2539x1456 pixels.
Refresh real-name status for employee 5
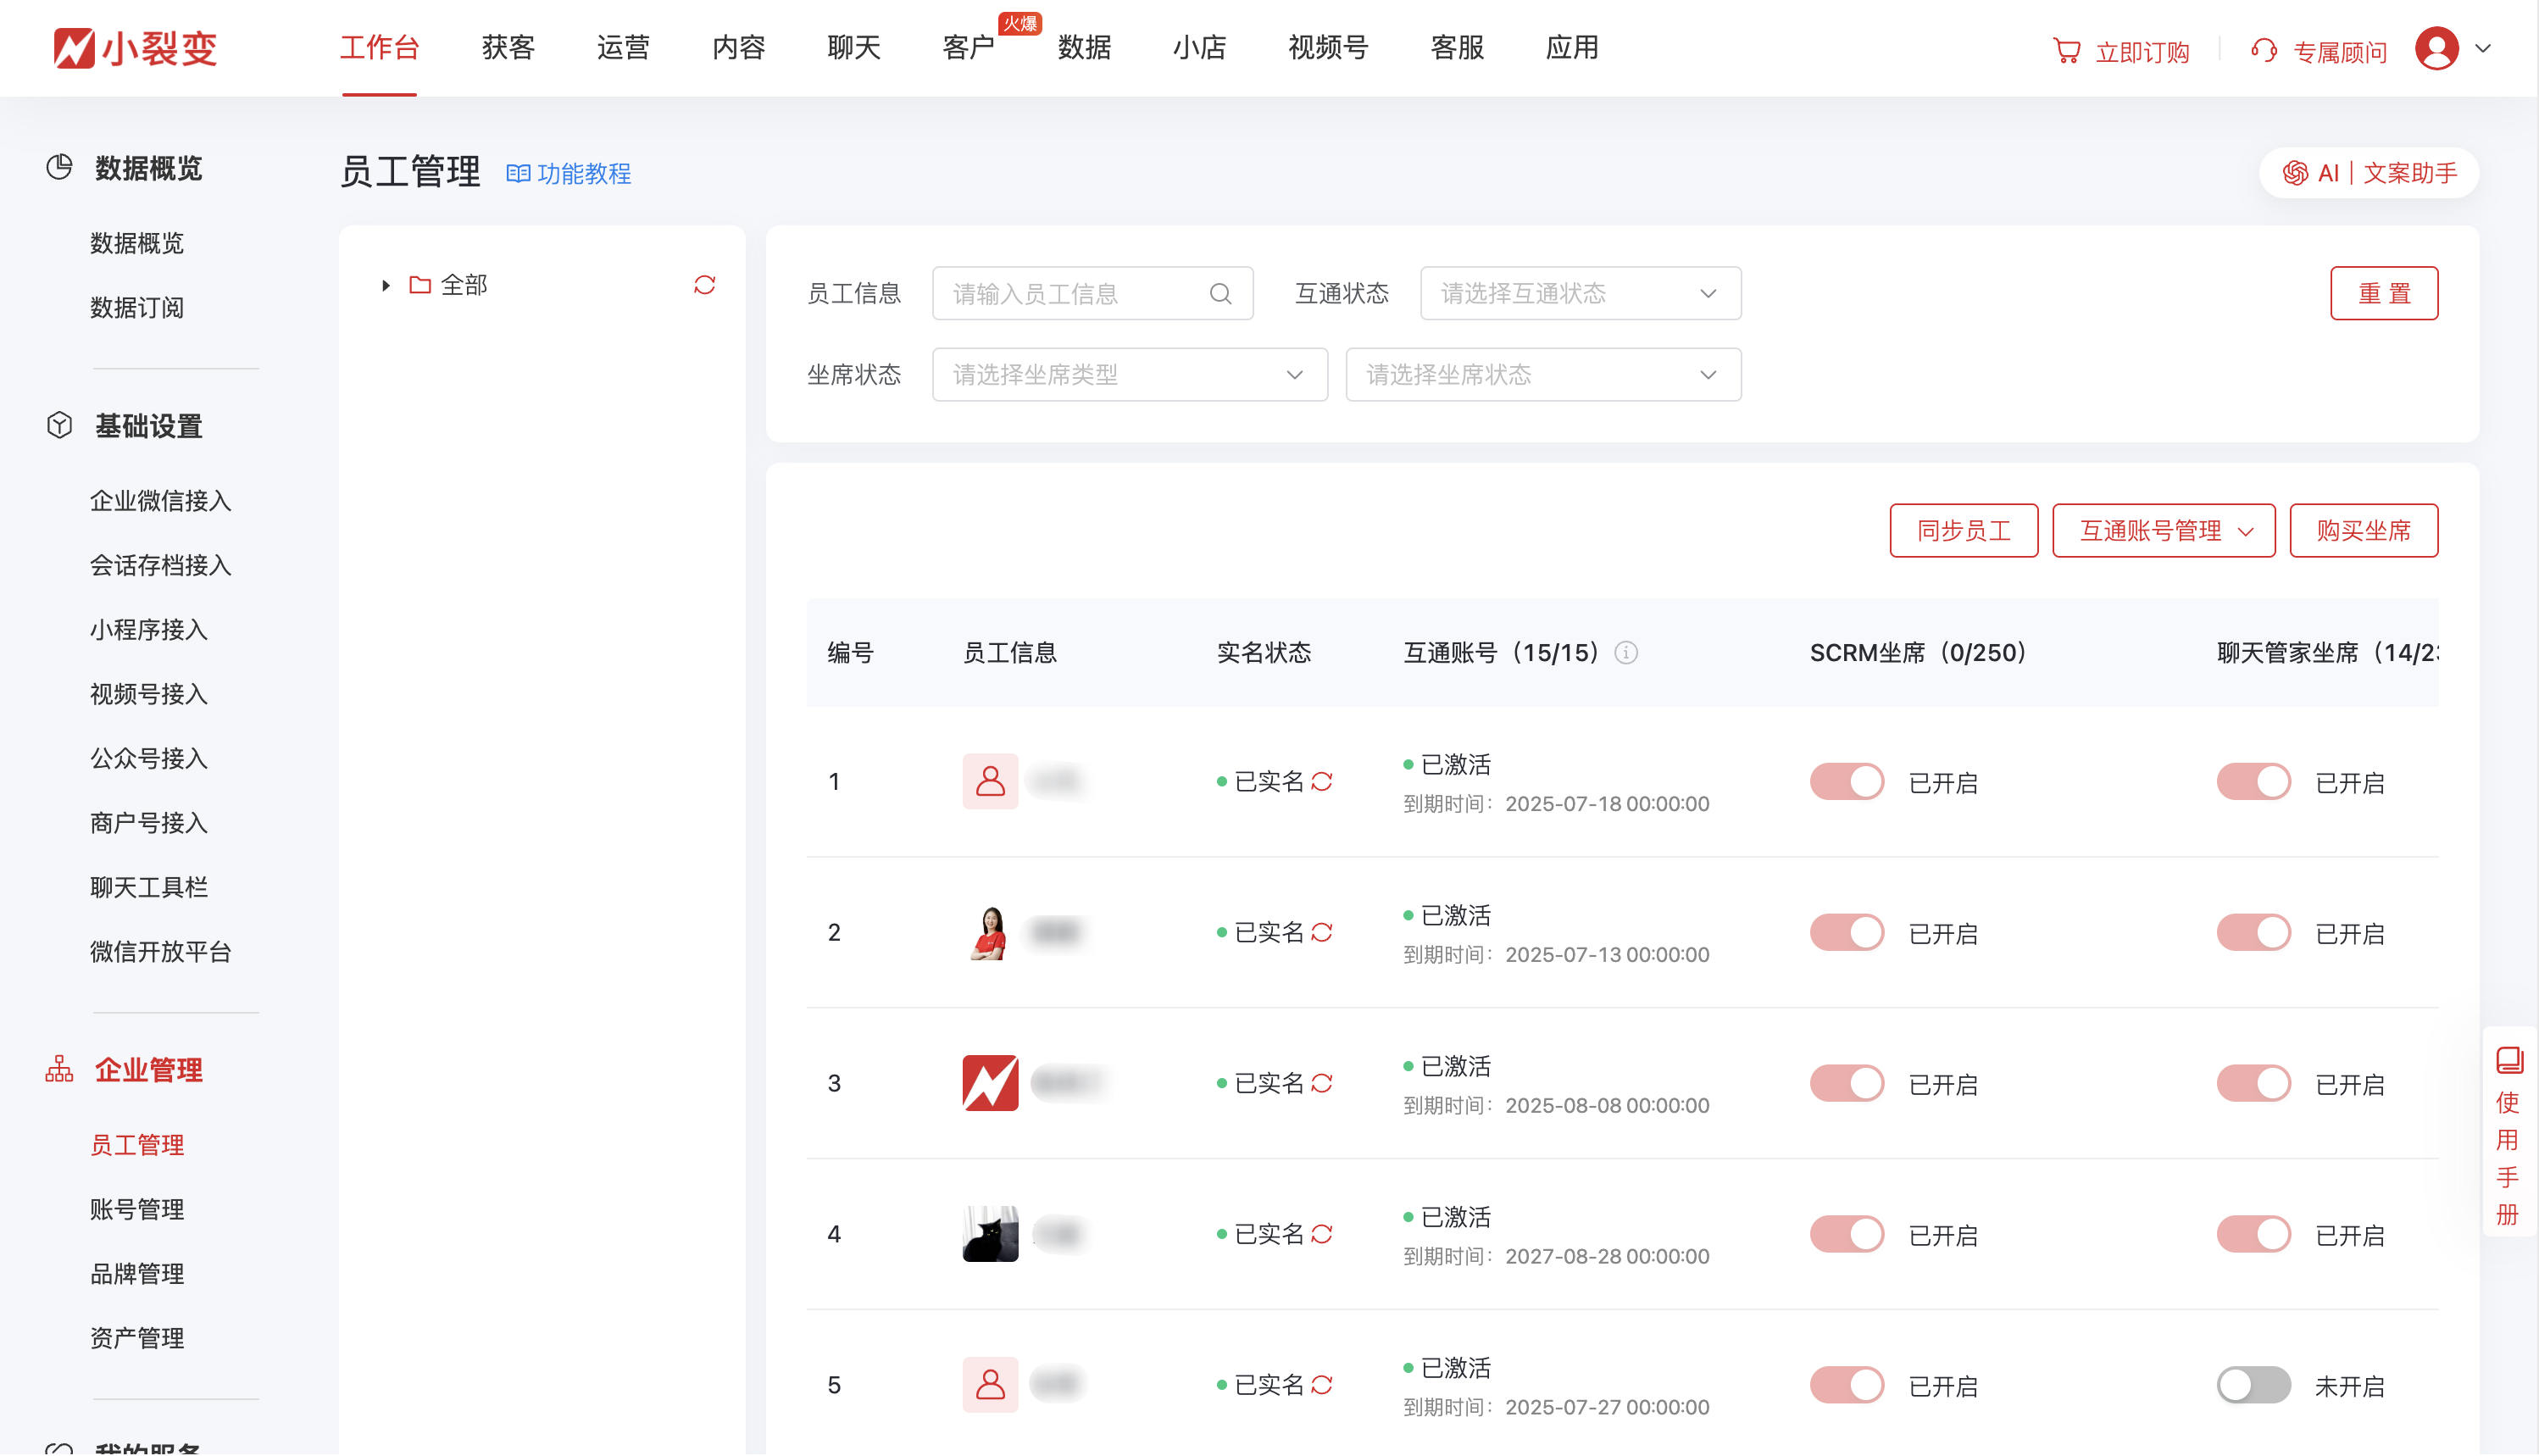tap(1322, 1385)
